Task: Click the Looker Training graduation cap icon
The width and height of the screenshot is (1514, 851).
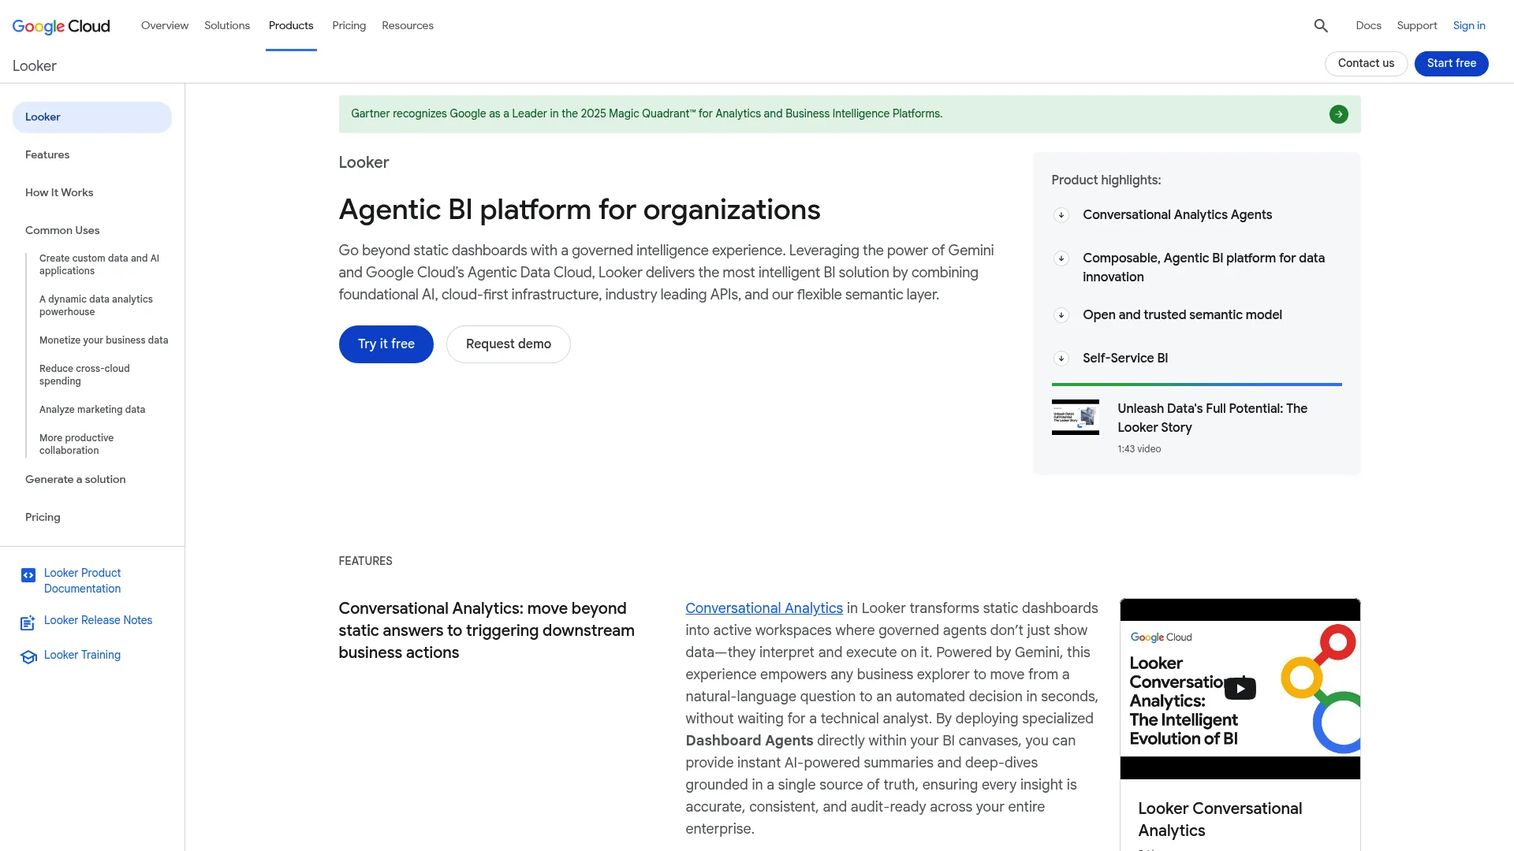Action: click(28, 657)
